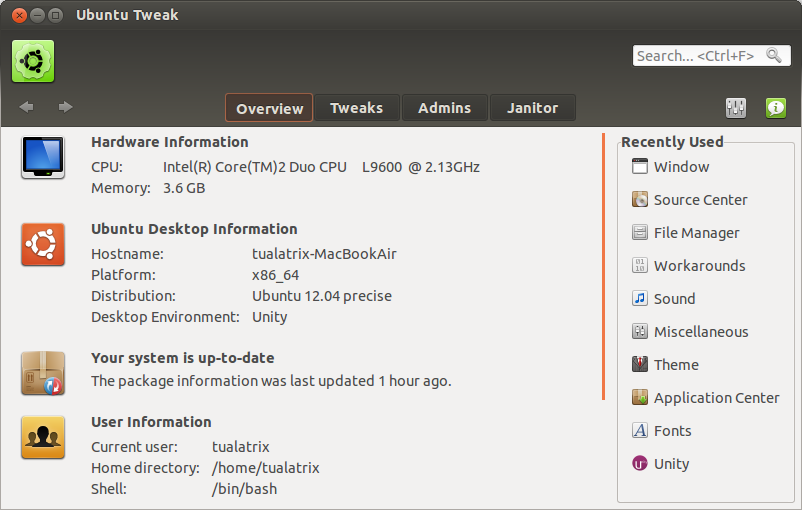Click the File Manager drawer icon
Screen dimensions: 802x510
click(640, 233)
